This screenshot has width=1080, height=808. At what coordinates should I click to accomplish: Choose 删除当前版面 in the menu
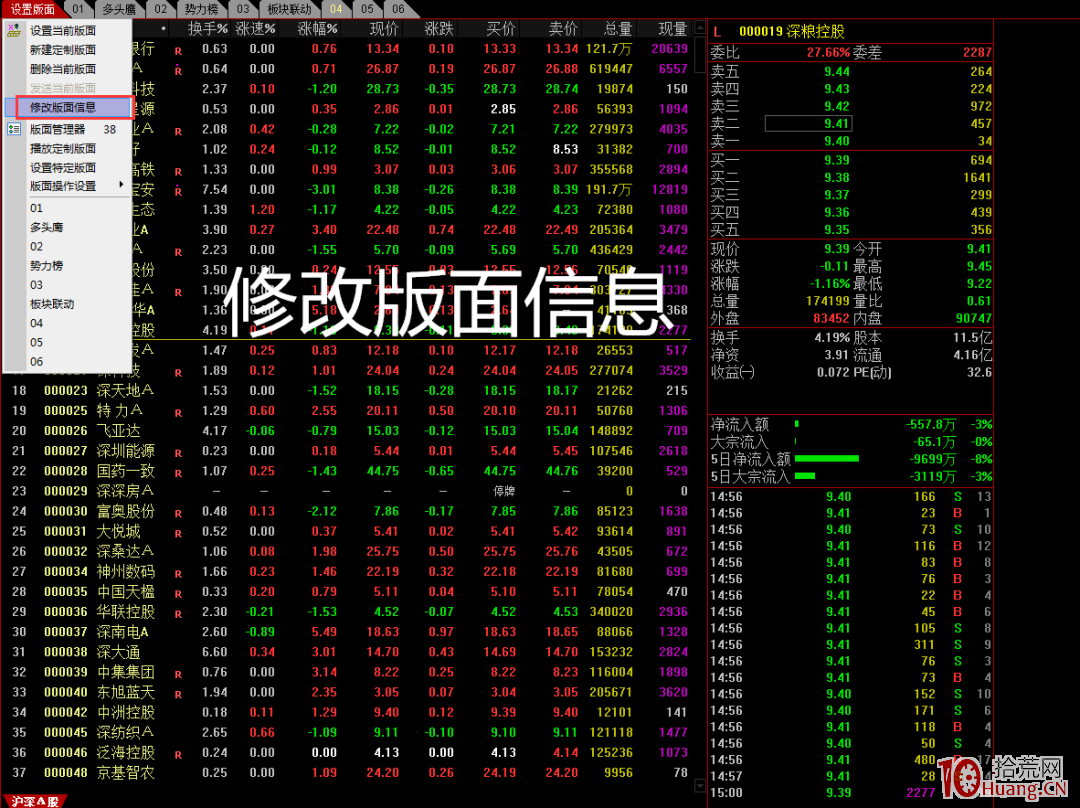coord(63,69)
